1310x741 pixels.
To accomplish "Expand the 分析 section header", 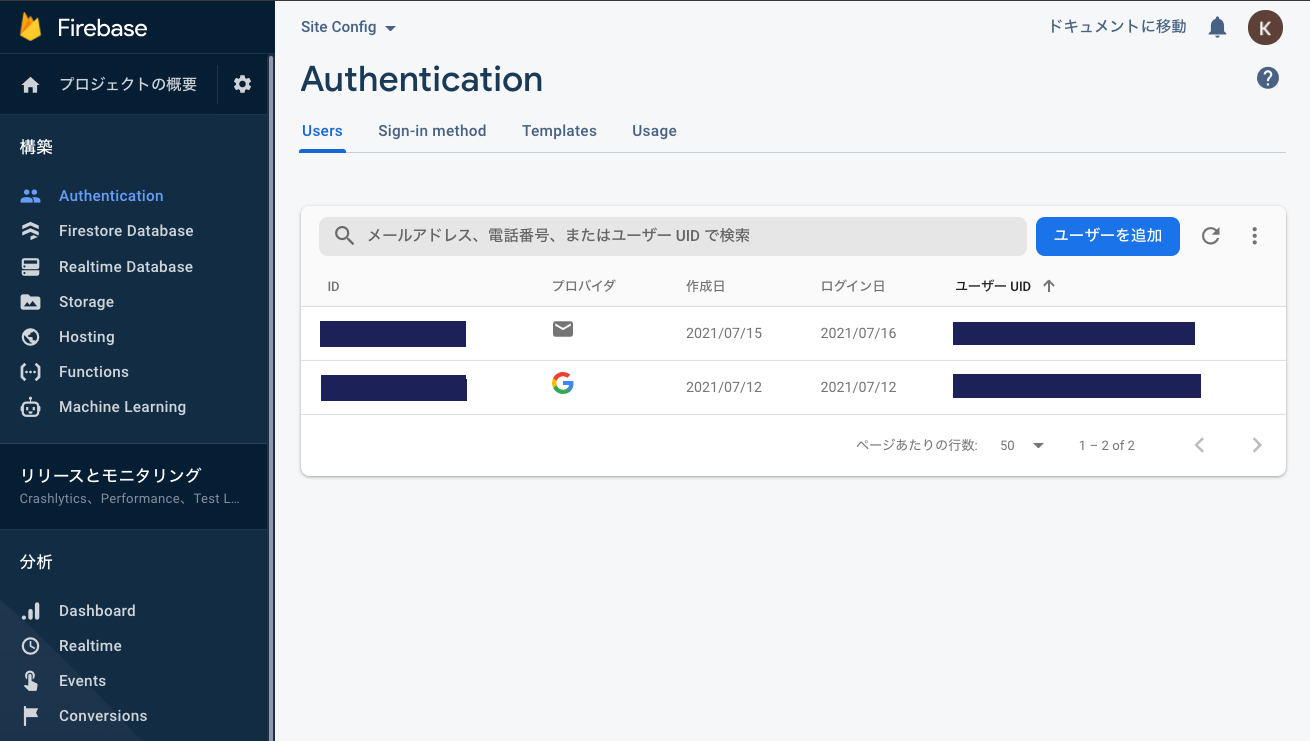I will (36, 562).
